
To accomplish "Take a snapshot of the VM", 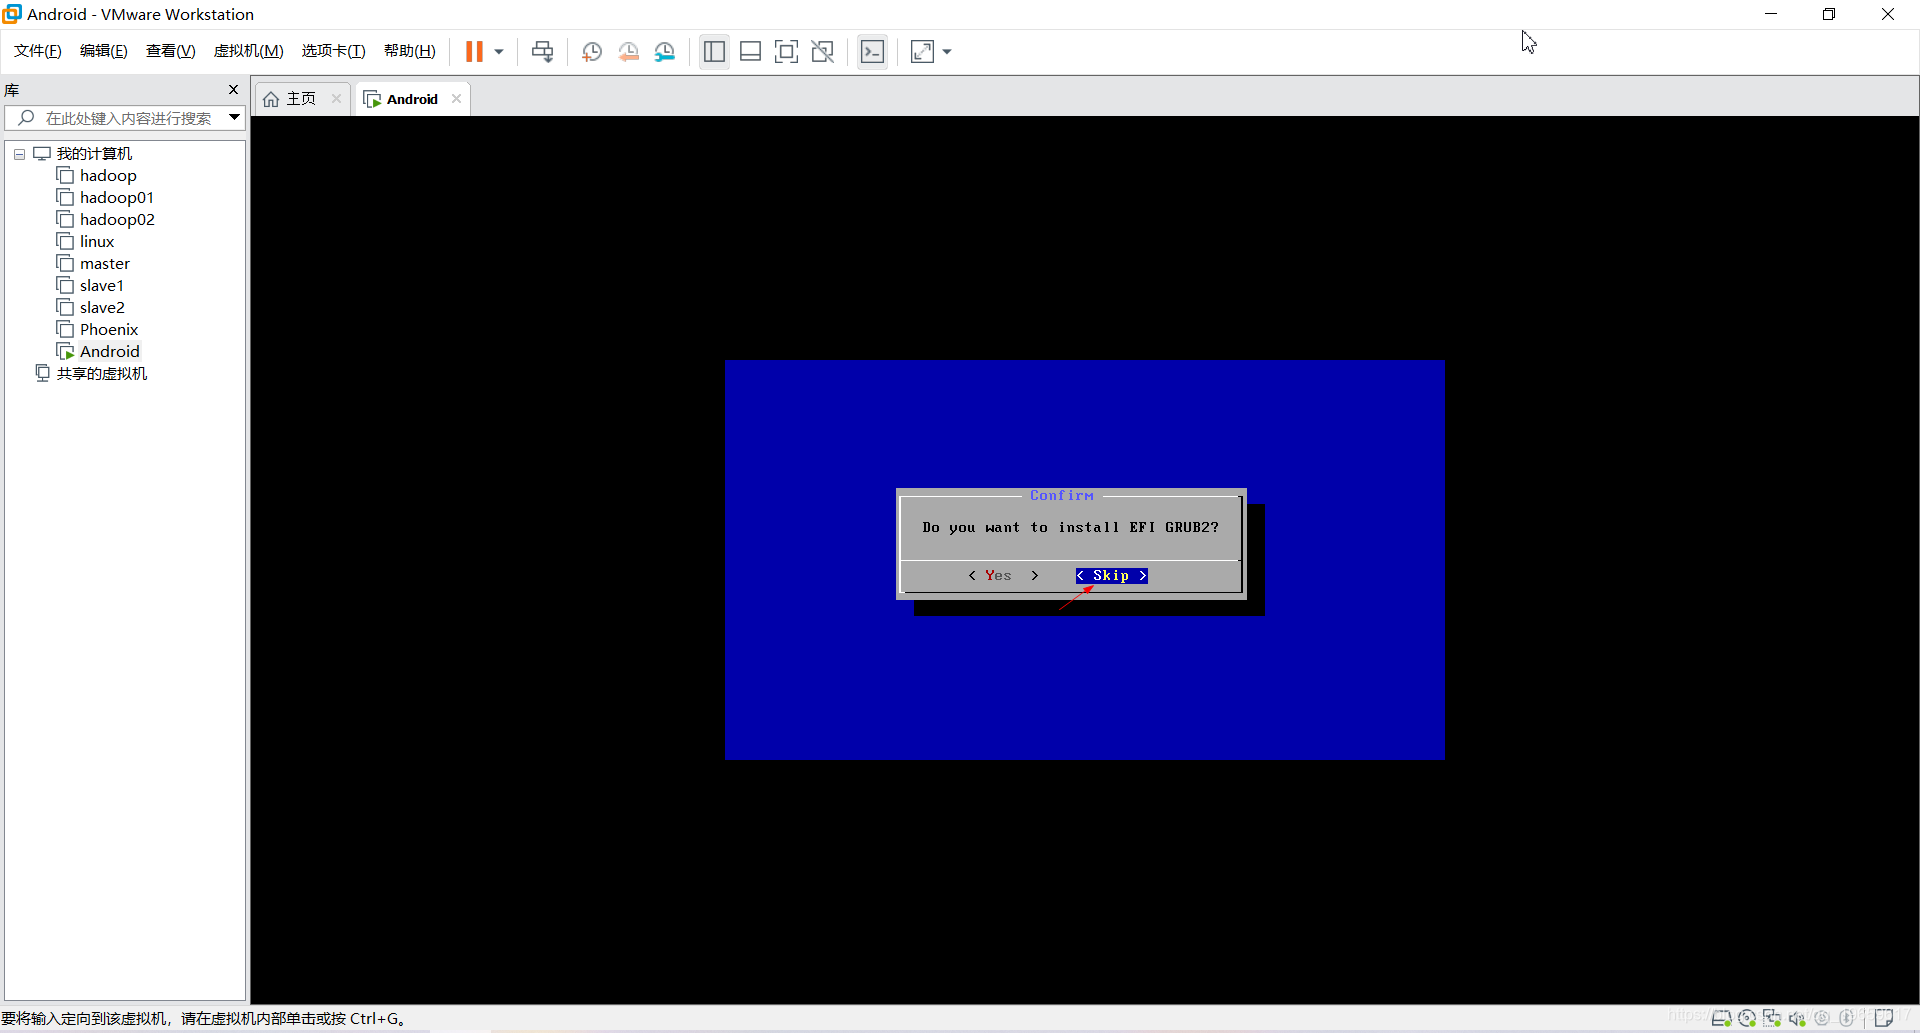I will 592,52.
